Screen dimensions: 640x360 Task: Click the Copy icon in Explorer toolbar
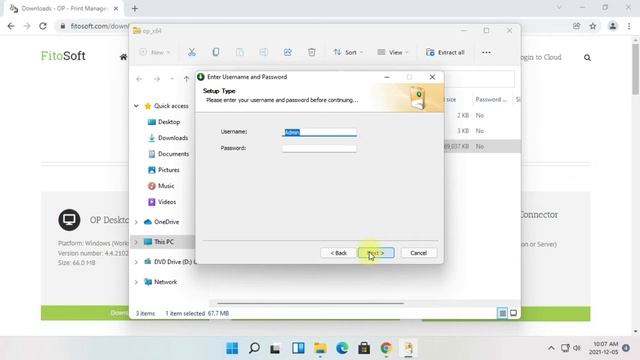click(x=216, y=52)
